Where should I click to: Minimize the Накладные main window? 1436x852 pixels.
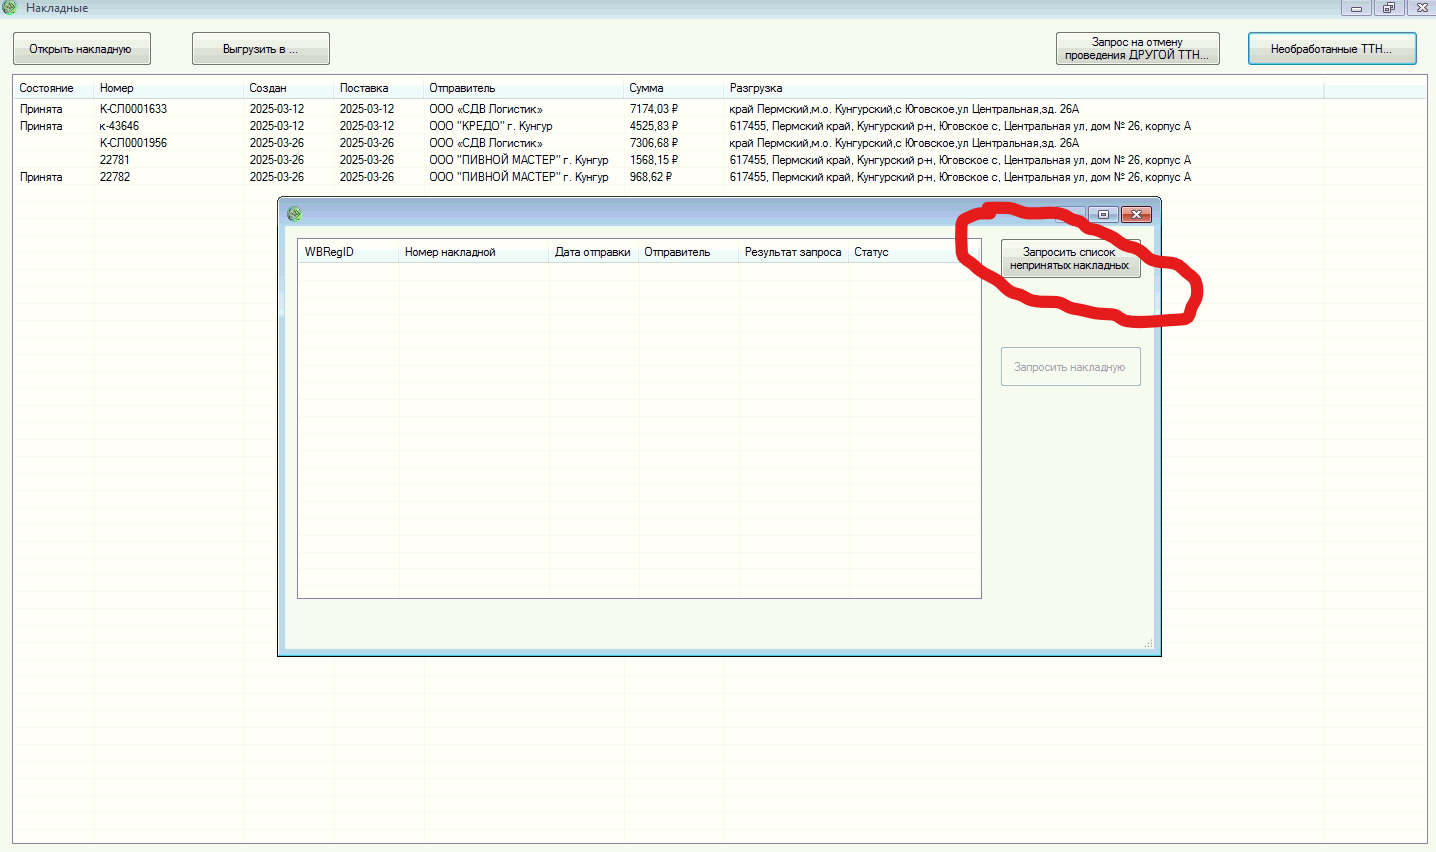pyautogui.click(x=1356, y=8)
